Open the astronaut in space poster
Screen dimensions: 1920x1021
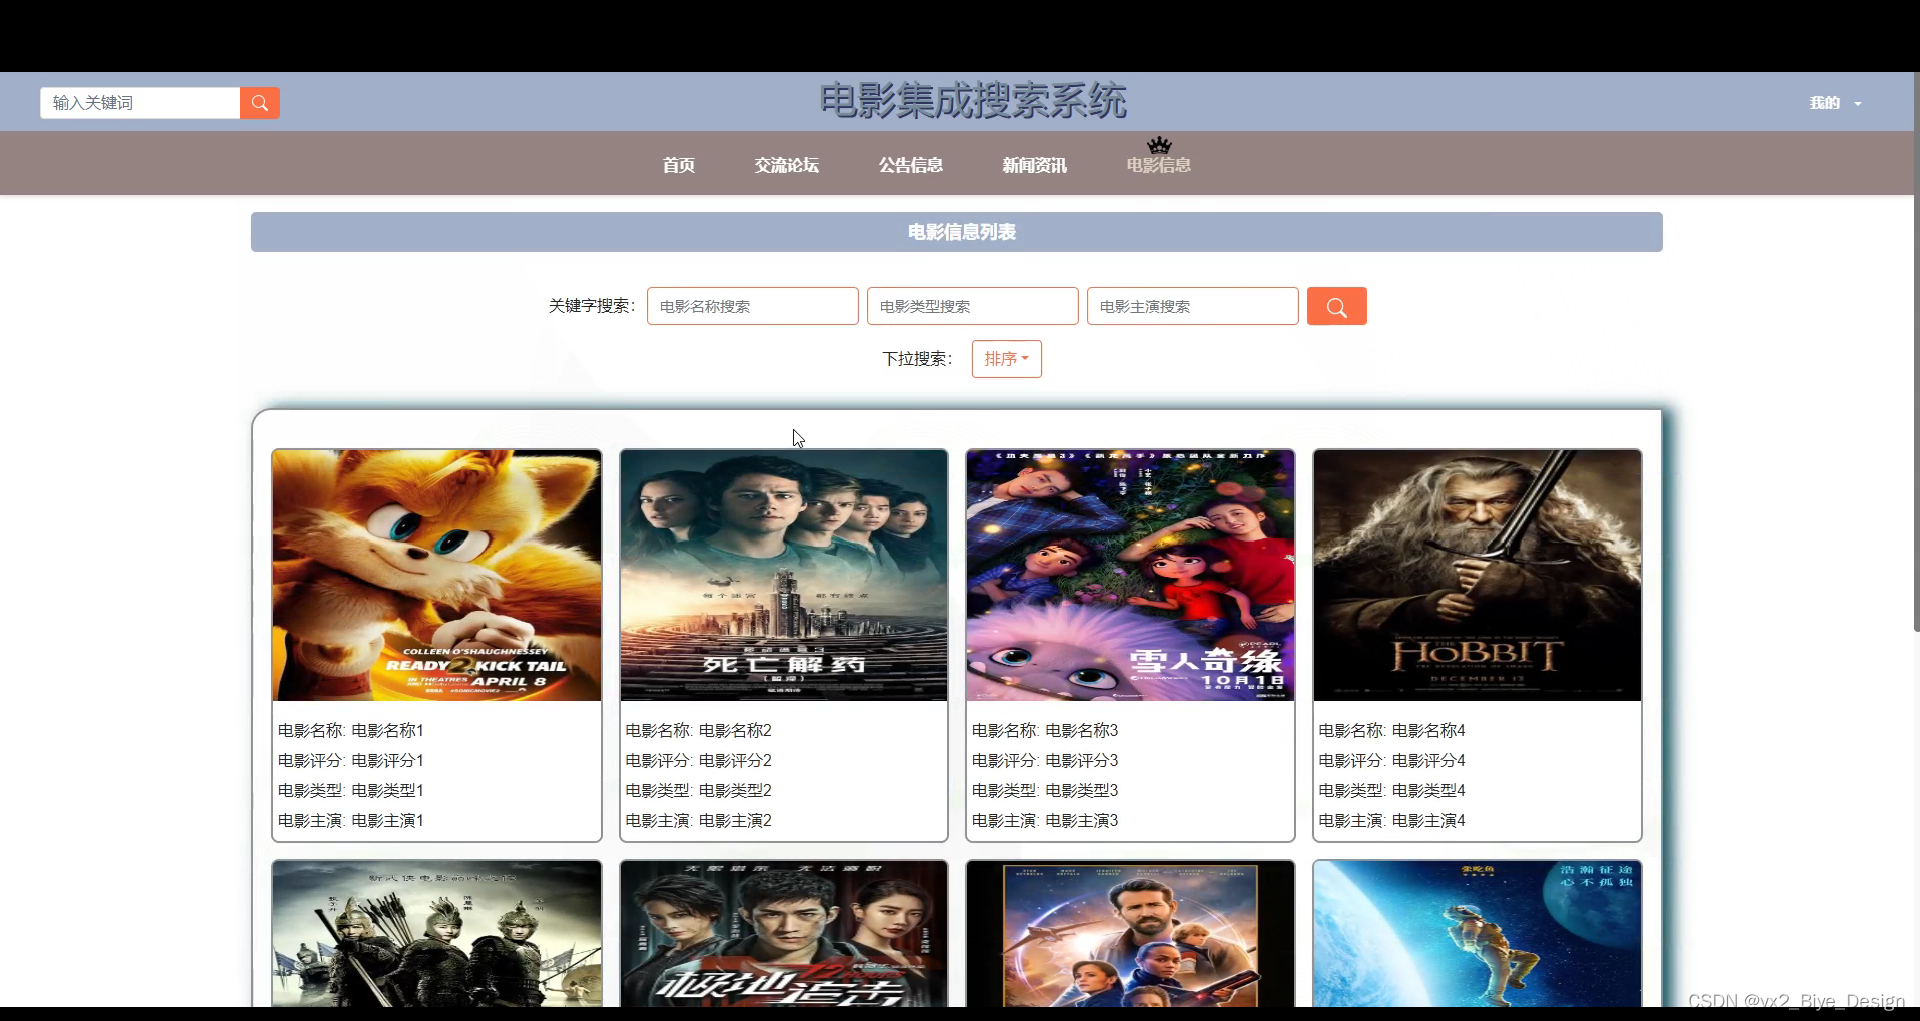click(1477, 934)
